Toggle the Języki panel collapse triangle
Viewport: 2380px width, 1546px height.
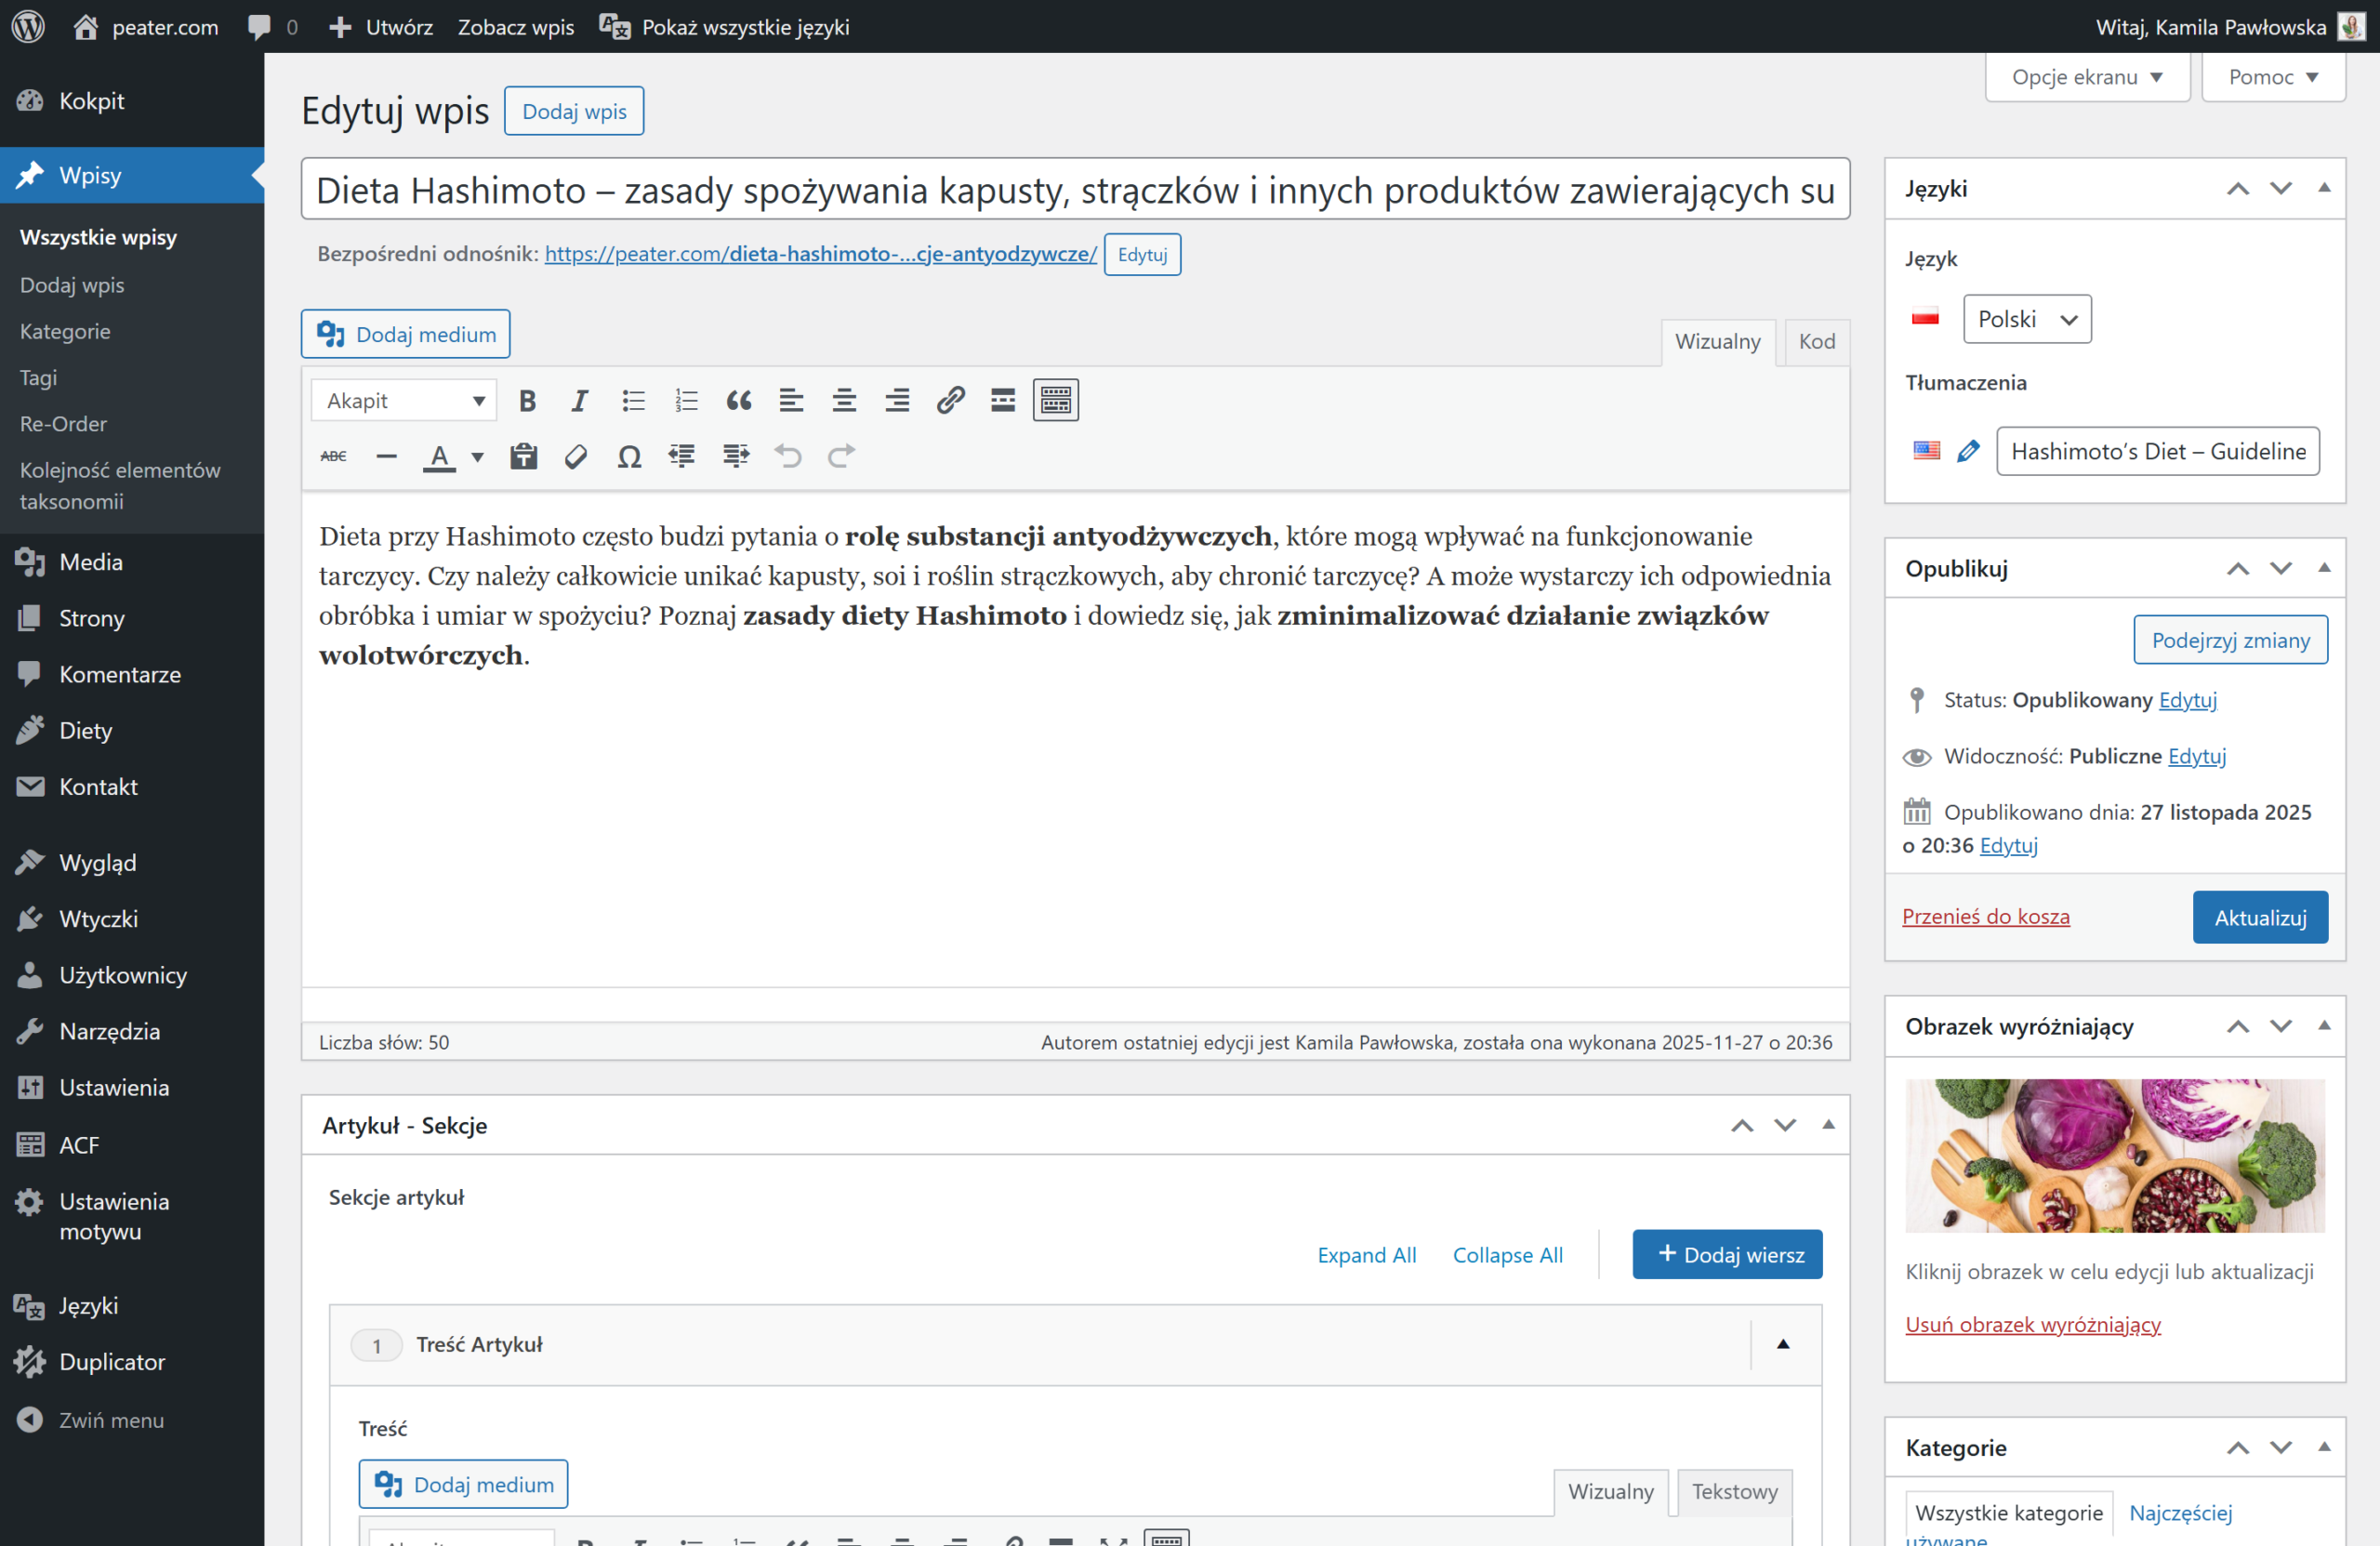click(2324, 188)
